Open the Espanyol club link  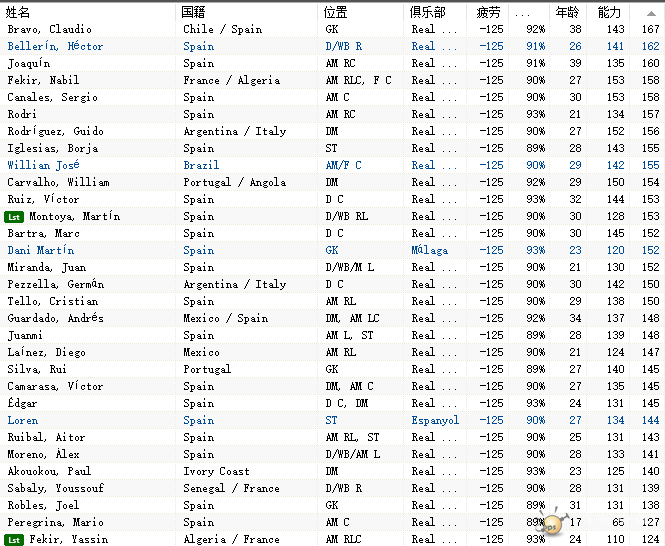pyautogui.click(x=435, y=420)
